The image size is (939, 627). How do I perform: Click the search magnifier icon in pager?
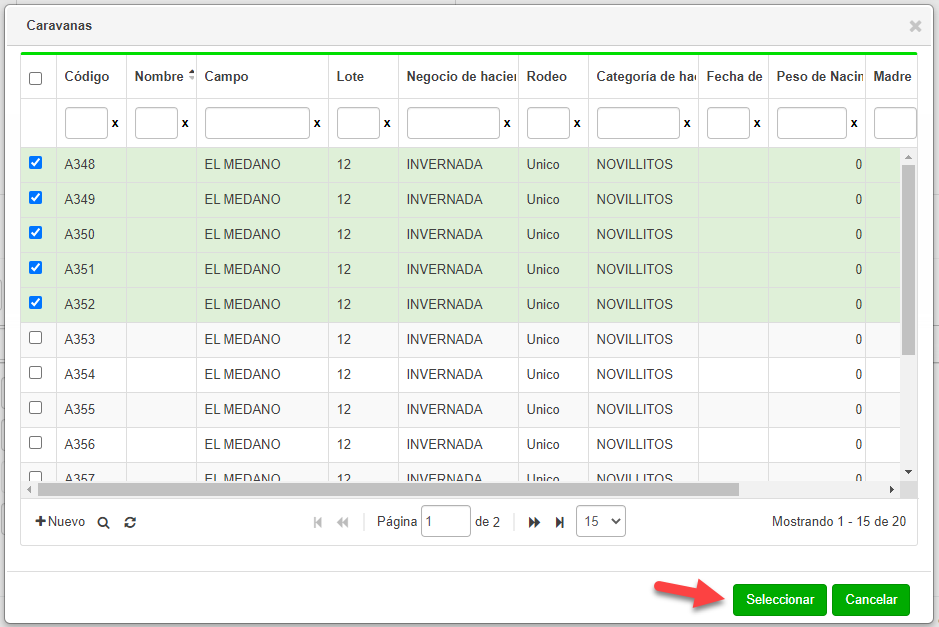coord(103,523)
